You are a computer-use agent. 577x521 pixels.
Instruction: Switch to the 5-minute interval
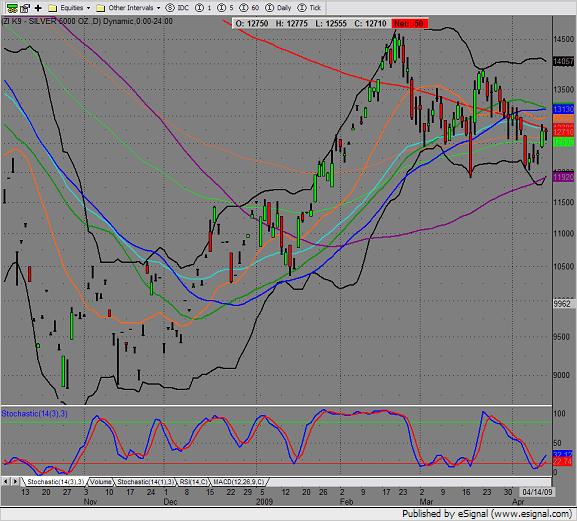(x=225, y=8)
